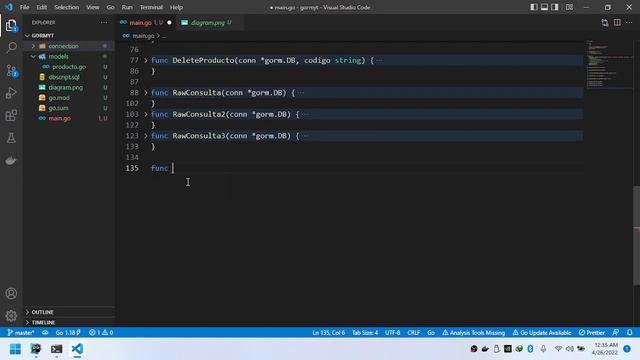Open errors and warnings count
The image size is (640, 360).
101,333
